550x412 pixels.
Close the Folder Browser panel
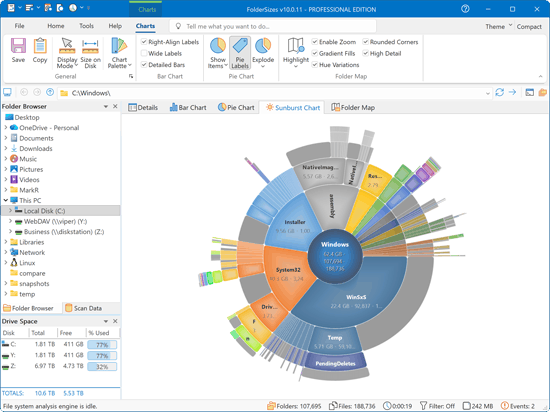(x=115, y=106)
